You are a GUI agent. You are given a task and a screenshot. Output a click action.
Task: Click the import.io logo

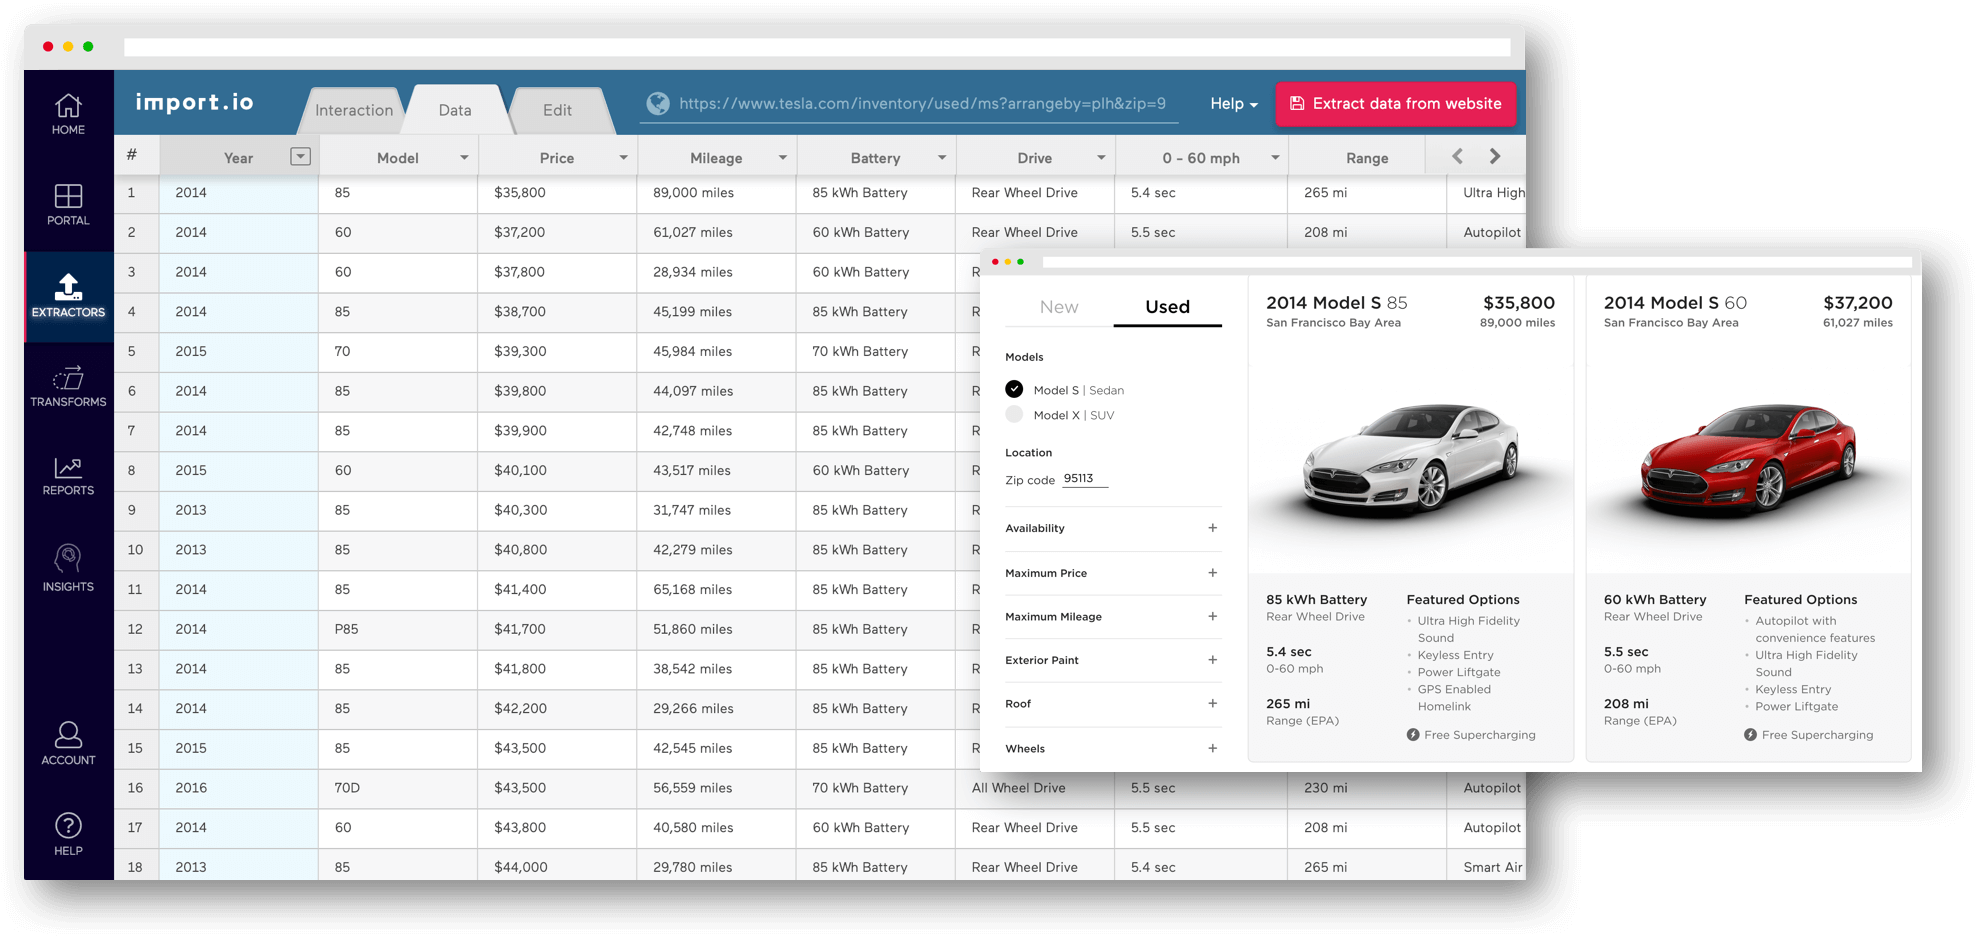point(195,102)
